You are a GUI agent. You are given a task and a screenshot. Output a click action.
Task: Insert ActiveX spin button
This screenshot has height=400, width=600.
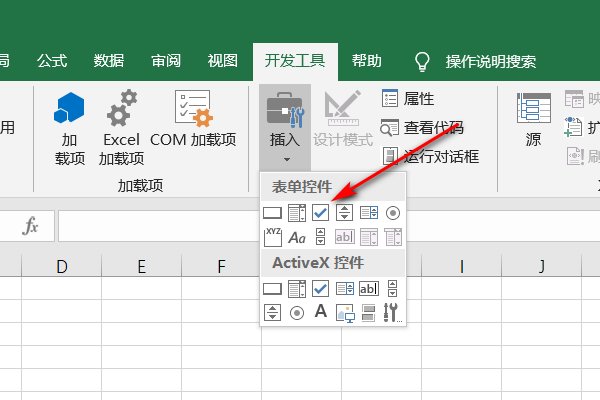pyautogui.click(x=272, y=313)
